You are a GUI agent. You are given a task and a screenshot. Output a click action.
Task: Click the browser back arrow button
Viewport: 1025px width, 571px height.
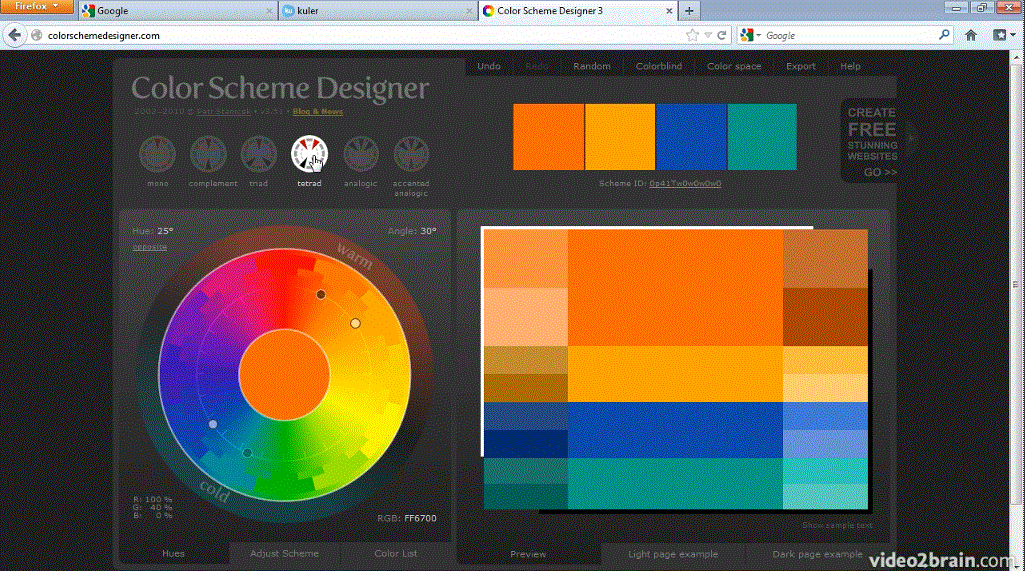[x=15, y=35]
